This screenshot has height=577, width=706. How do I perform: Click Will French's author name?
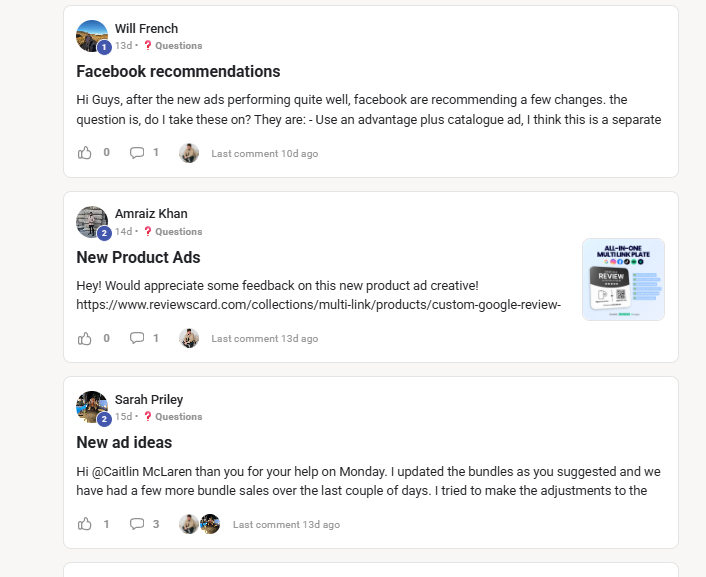146,29
